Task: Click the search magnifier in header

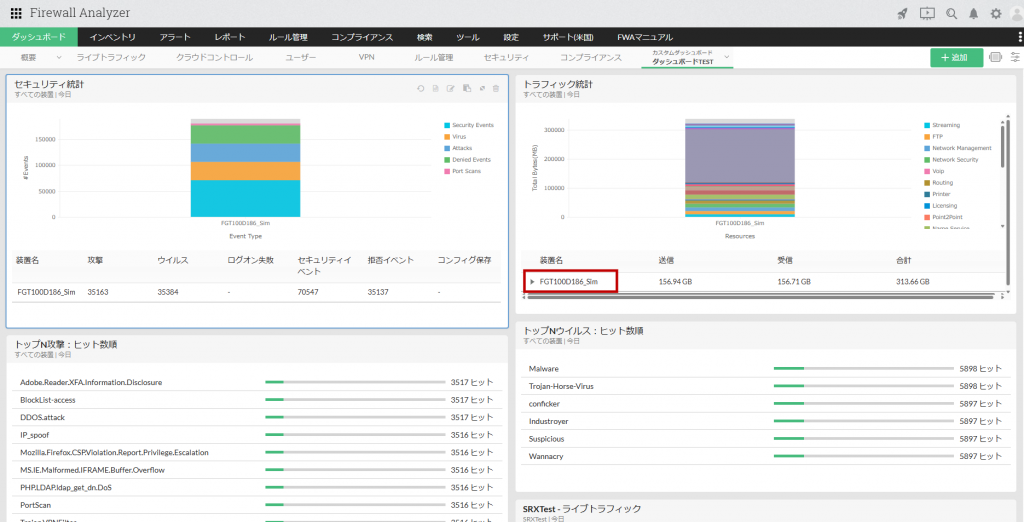Action: click(951, 14)
